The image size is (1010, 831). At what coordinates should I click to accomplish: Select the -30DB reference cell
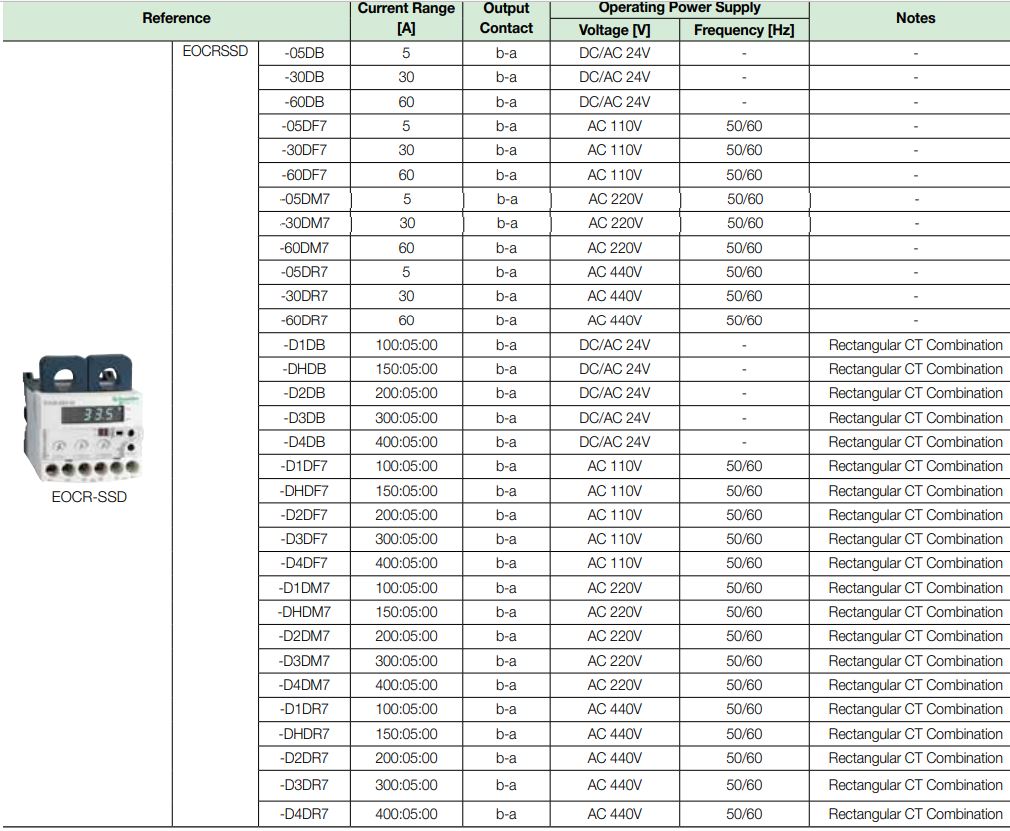304,77
